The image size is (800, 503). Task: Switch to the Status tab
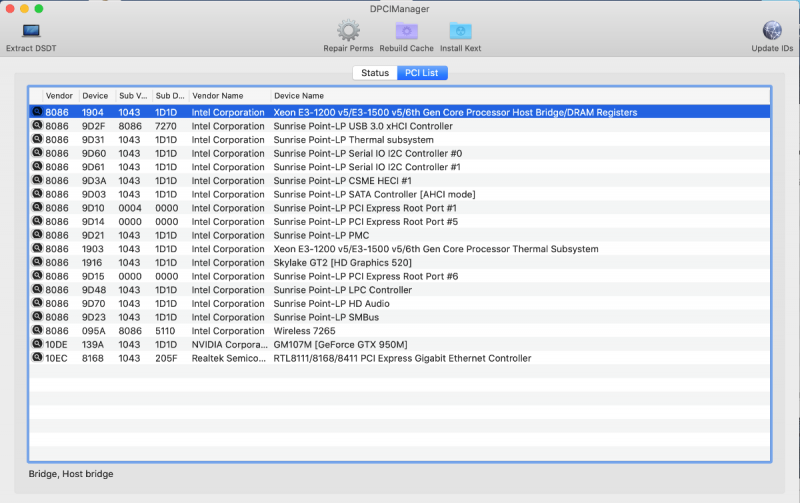click(375, 73)
